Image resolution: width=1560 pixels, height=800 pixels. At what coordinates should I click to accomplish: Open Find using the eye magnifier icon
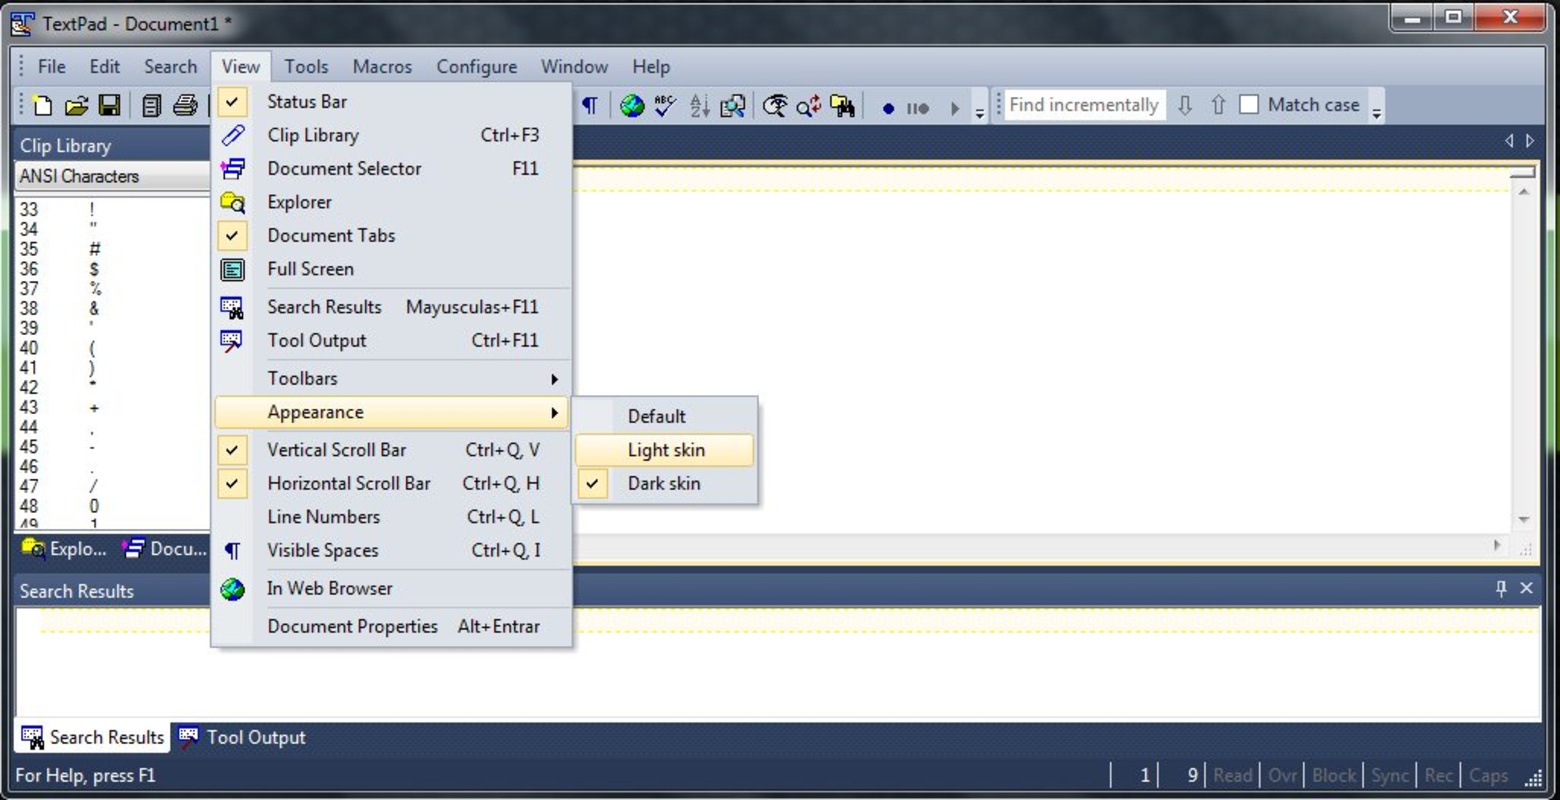(775, 105)
